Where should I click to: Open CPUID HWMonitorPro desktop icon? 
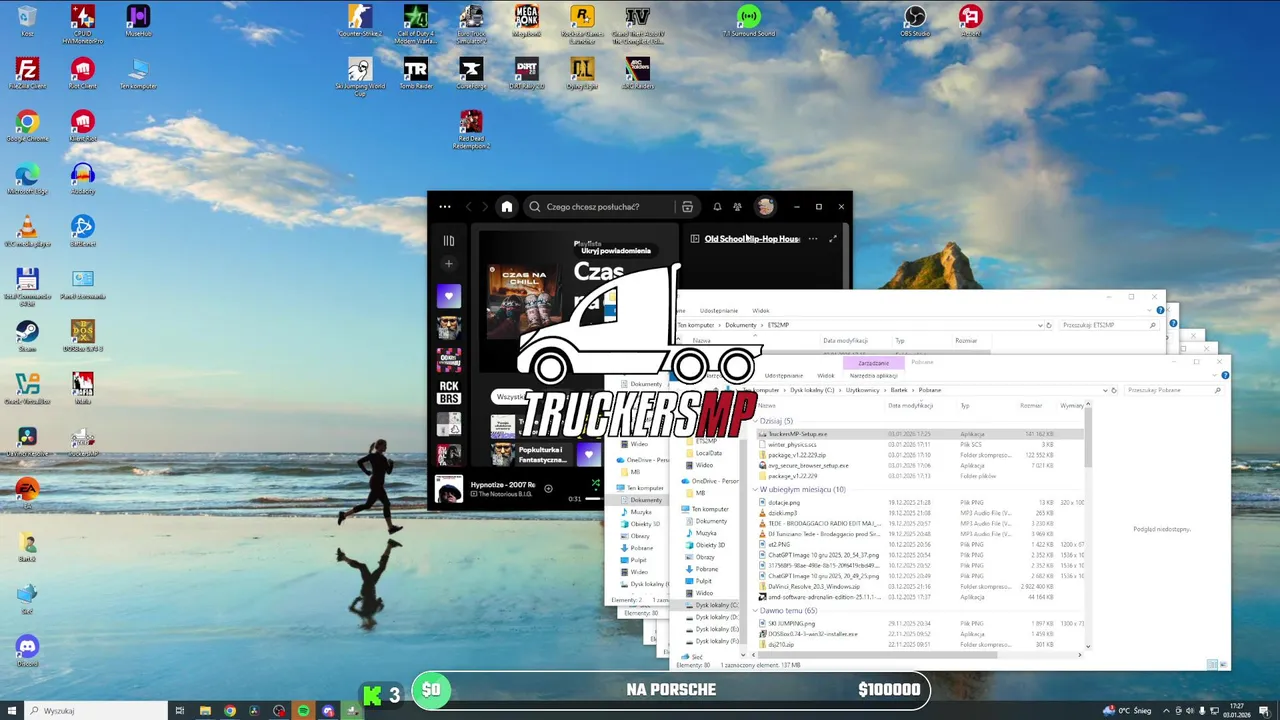[x=82, y=24]
